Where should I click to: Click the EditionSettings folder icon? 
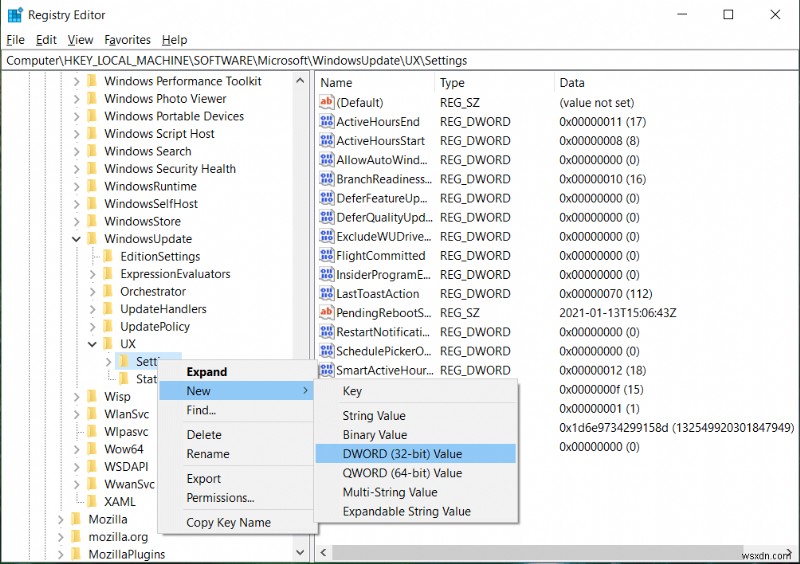coord(108,256)
